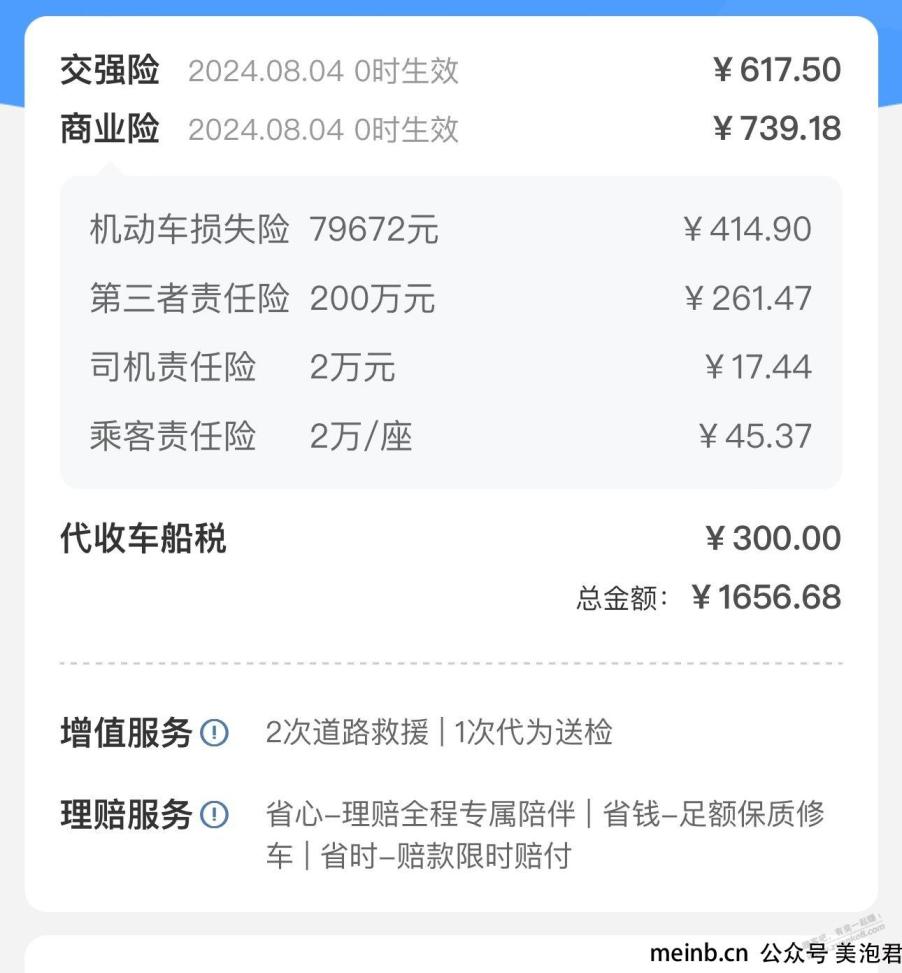902x973 pixels.
Task: Open the 省心–理赔全程专属陪伴 text
Action: click(x=421, y=814)
